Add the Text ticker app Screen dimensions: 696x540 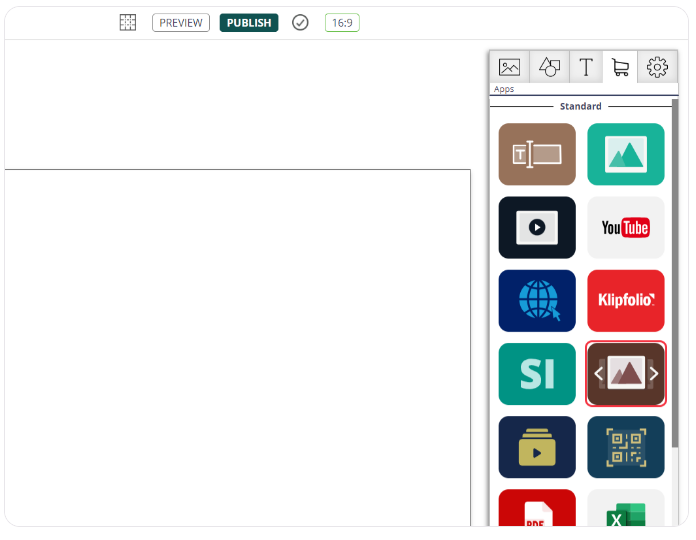[x=537, y=154]
